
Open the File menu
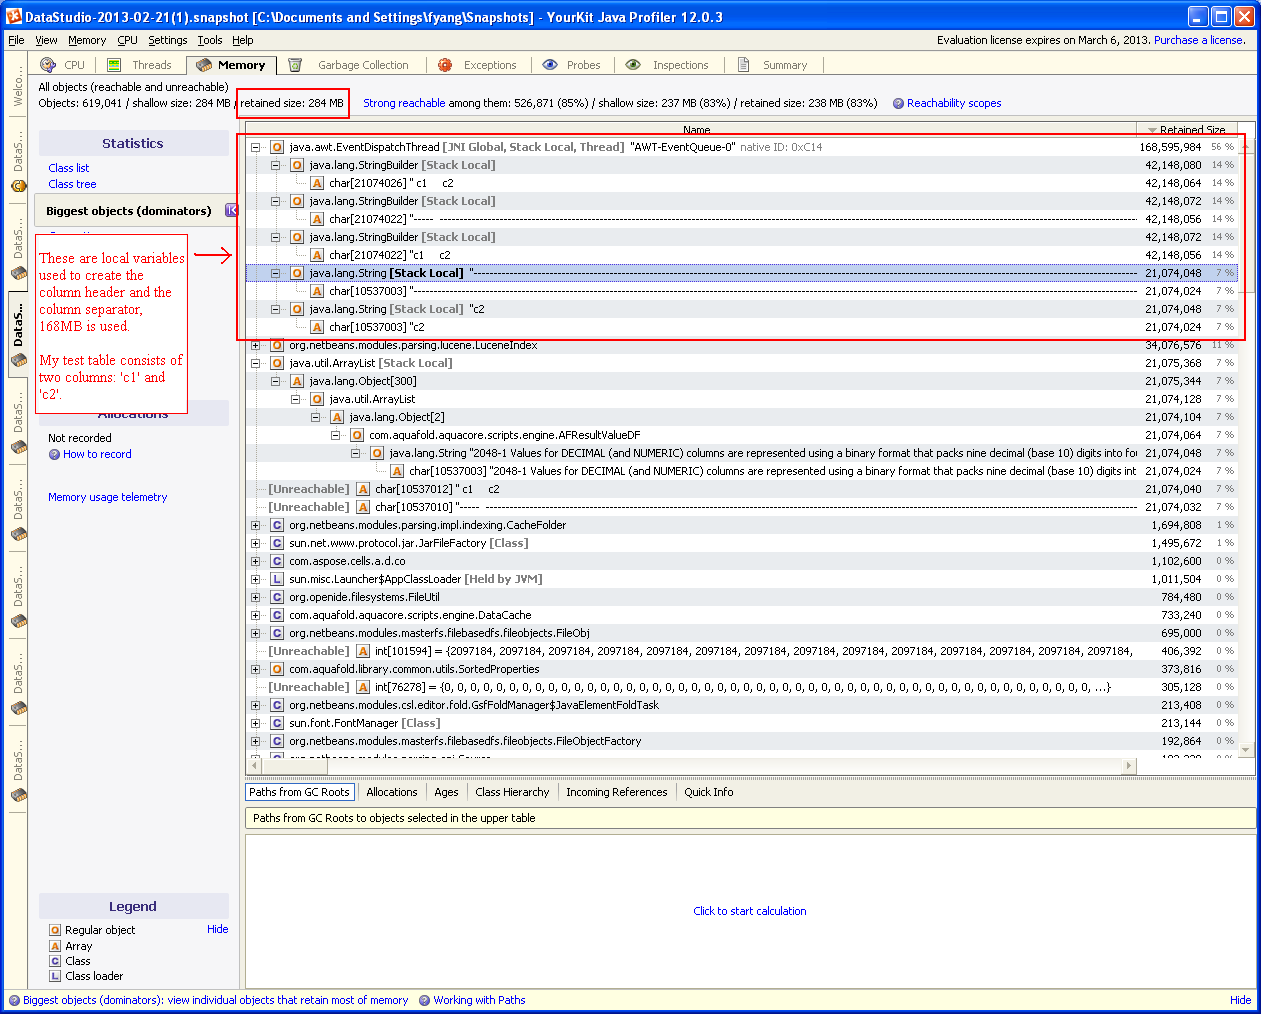[x=16, y=40]
